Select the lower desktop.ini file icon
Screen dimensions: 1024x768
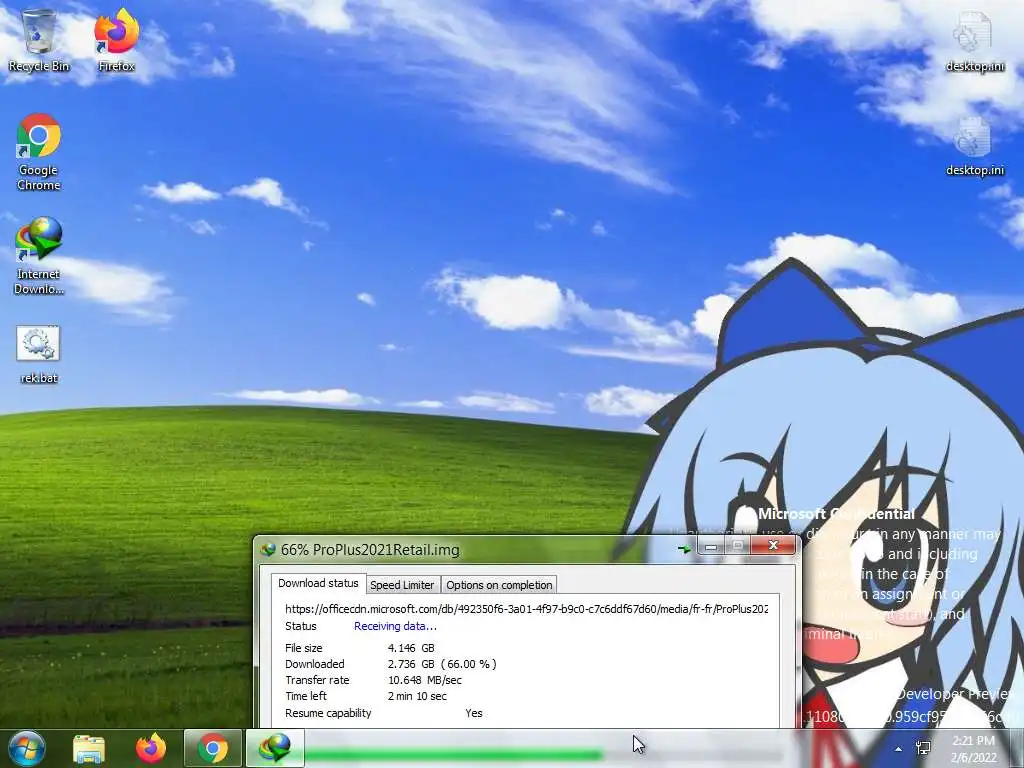pyautogui.click(x=974, y=146)
